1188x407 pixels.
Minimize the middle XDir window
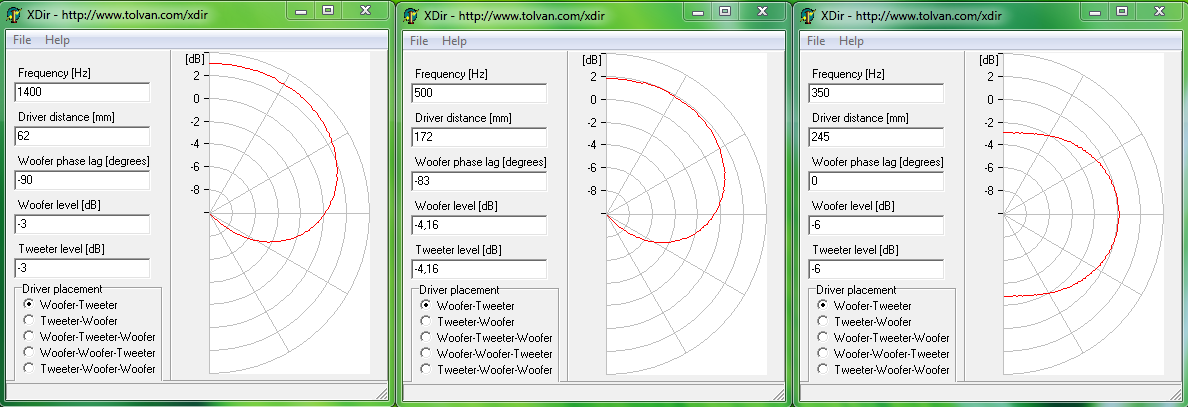(x=699, y=11)
